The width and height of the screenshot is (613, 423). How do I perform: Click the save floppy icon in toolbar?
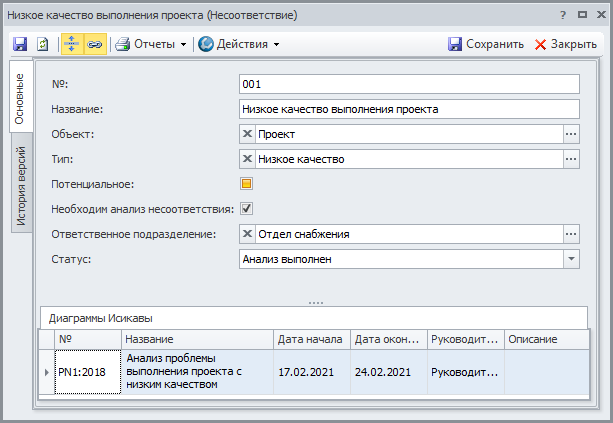20,44
